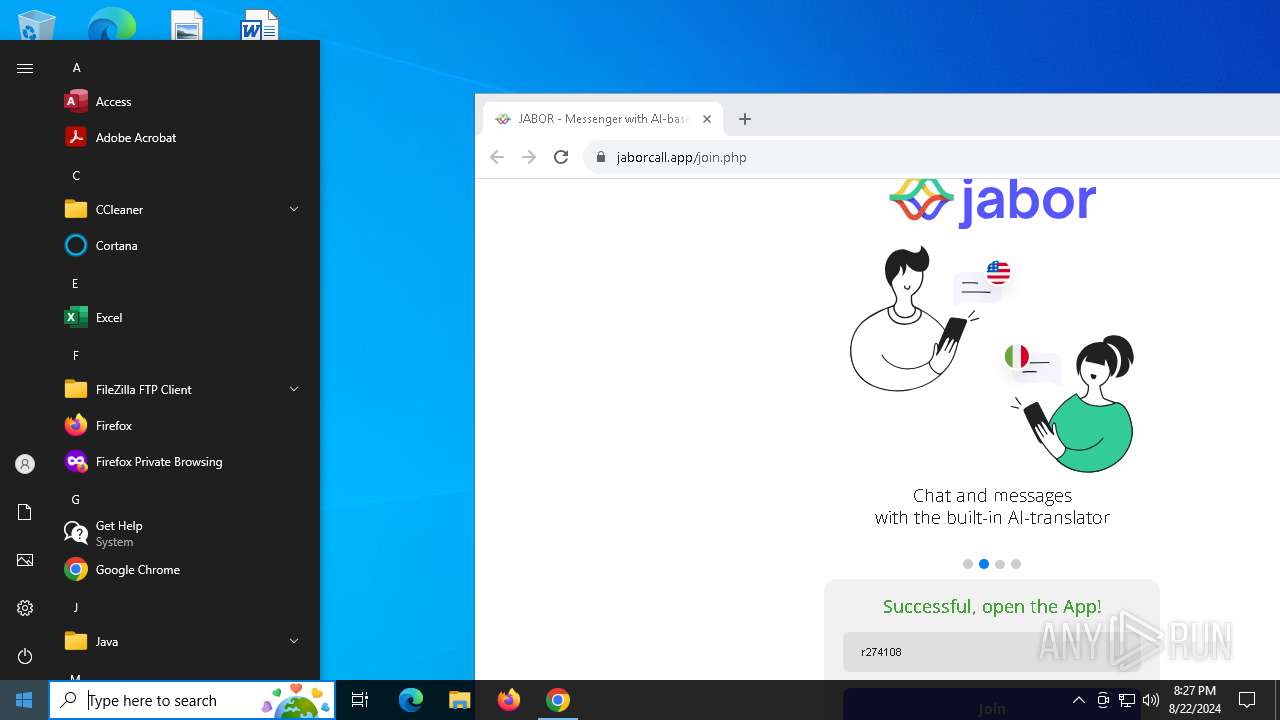Select the first carousel dot

[968, 564]
